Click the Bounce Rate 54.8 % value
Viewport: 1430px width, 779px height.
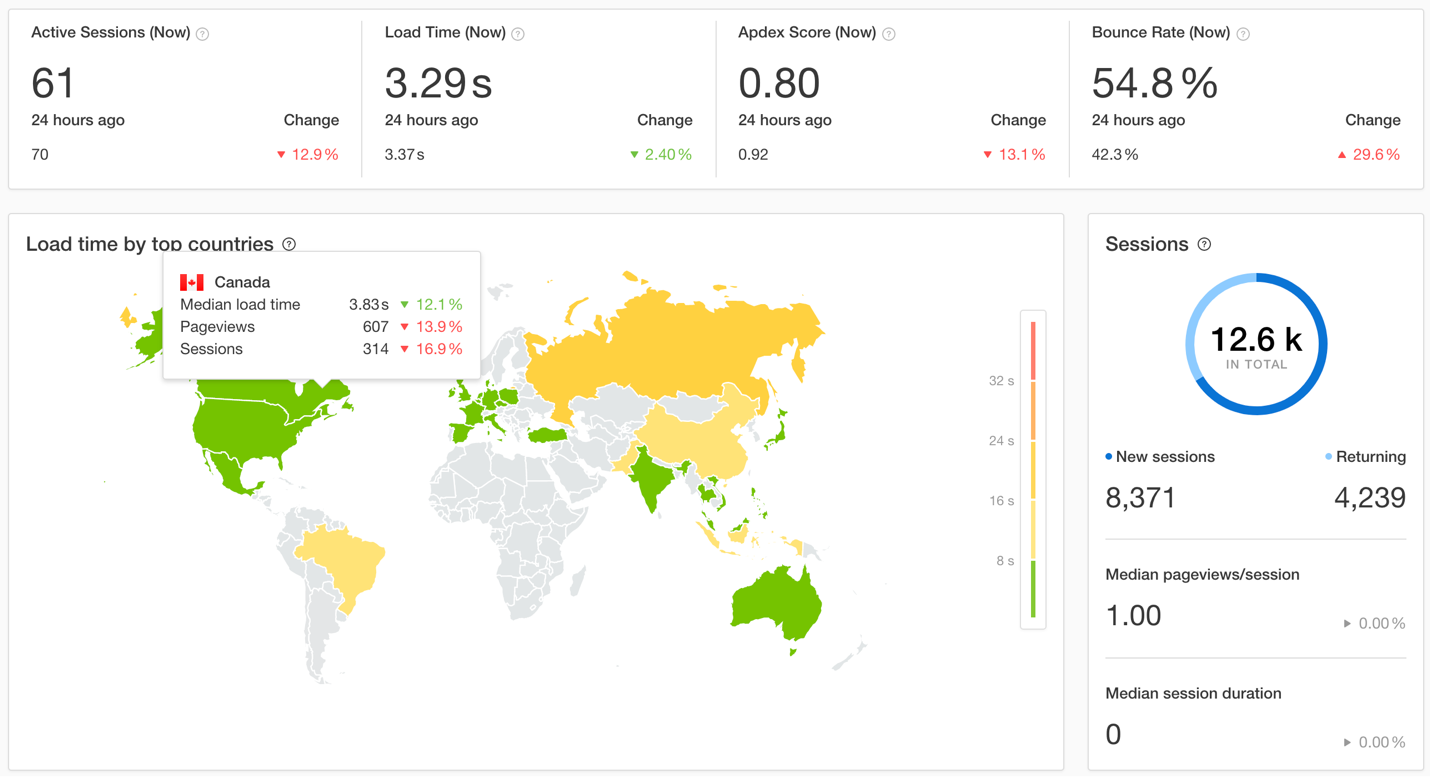1154,83
